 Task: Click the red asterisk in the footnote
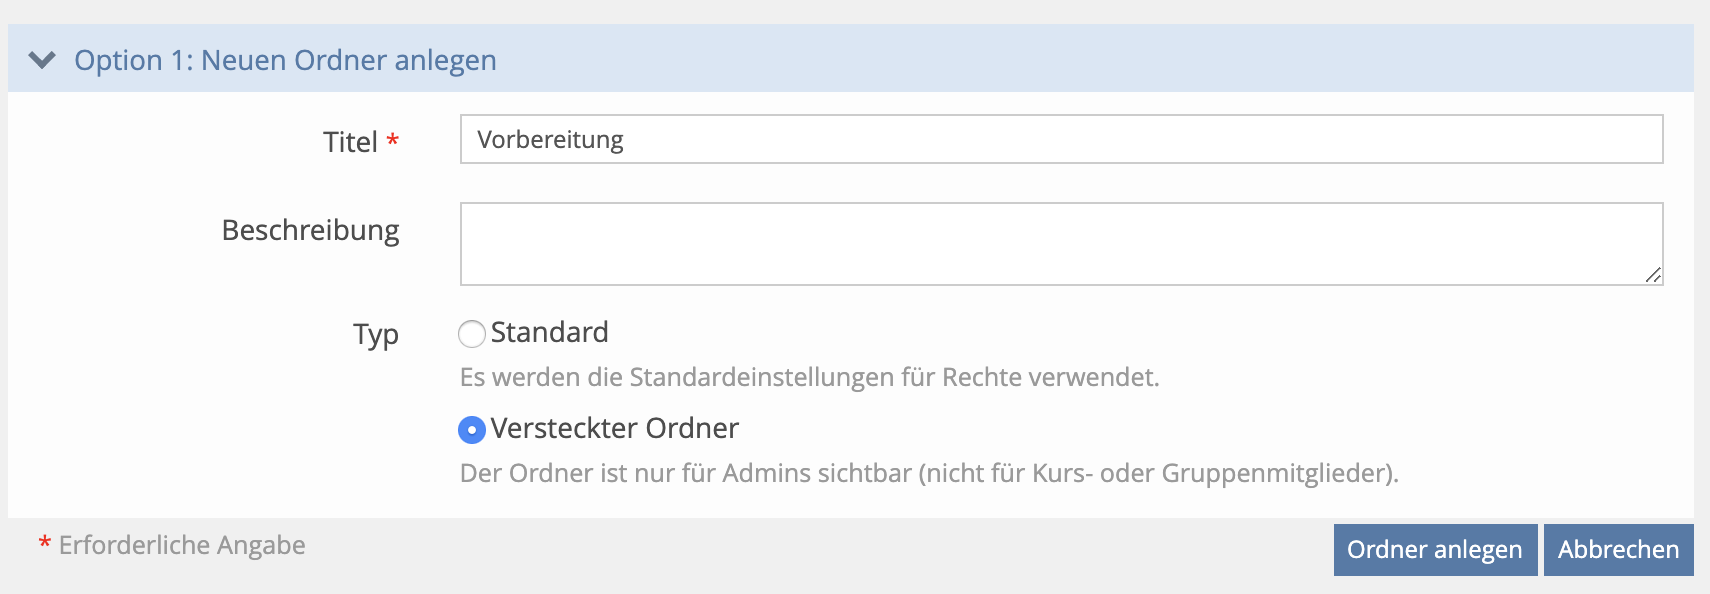pos(45,543)
